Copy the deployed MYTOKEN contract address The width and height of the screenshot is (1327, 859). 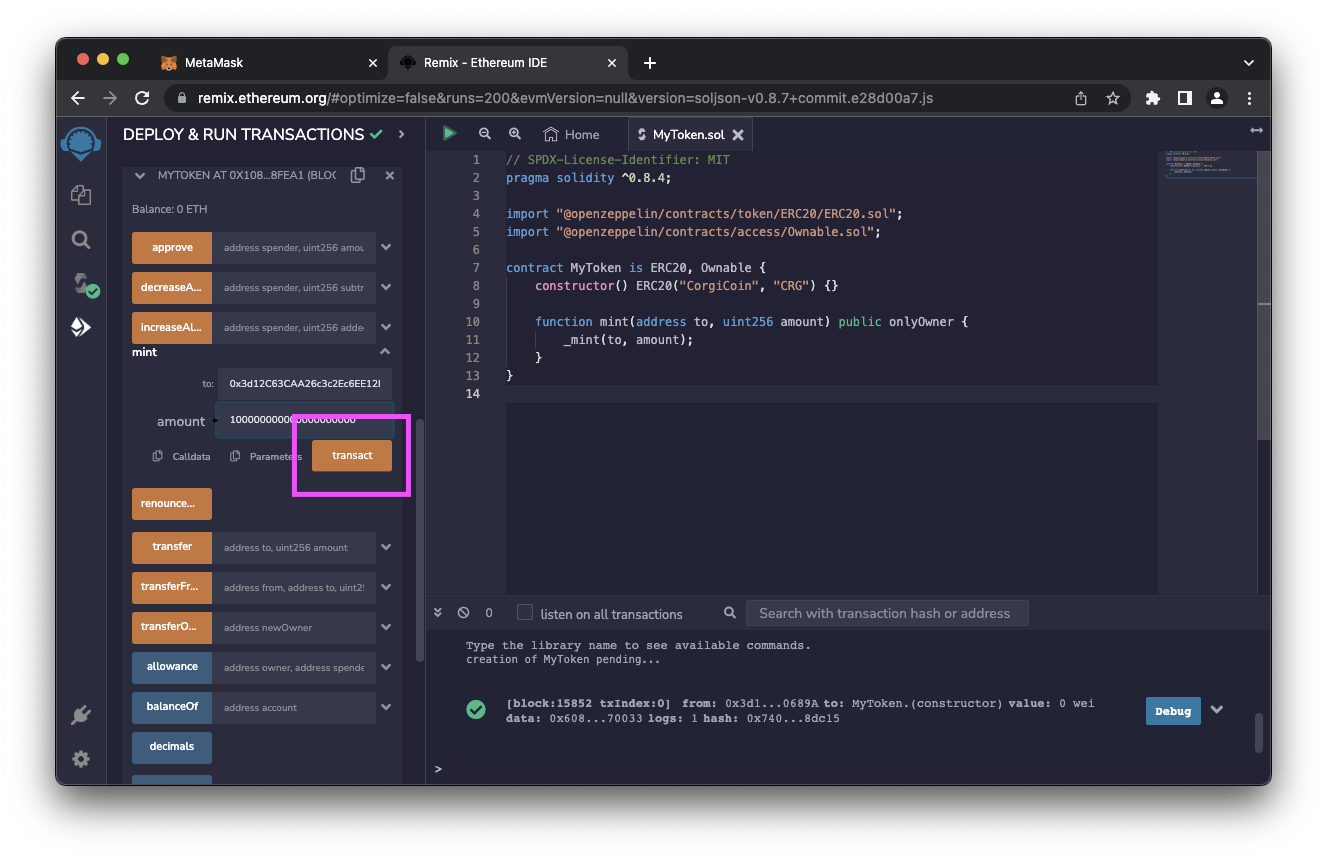point(358,175)
